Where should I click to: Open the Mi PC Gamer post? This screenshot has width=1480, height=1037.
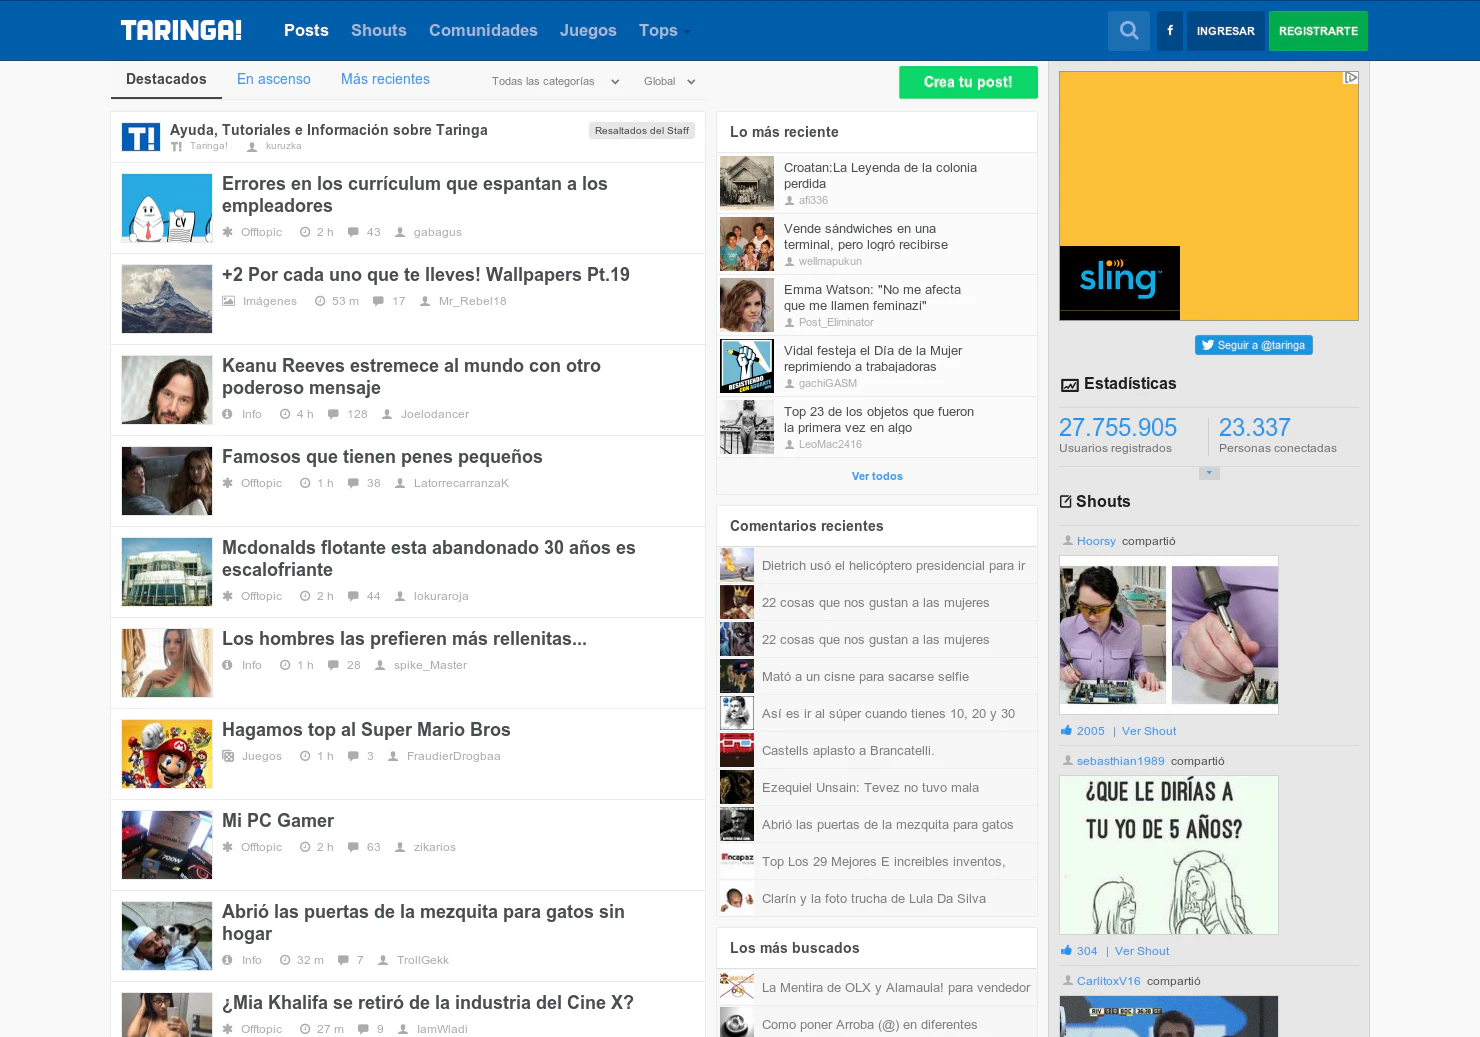coord(278,821)
